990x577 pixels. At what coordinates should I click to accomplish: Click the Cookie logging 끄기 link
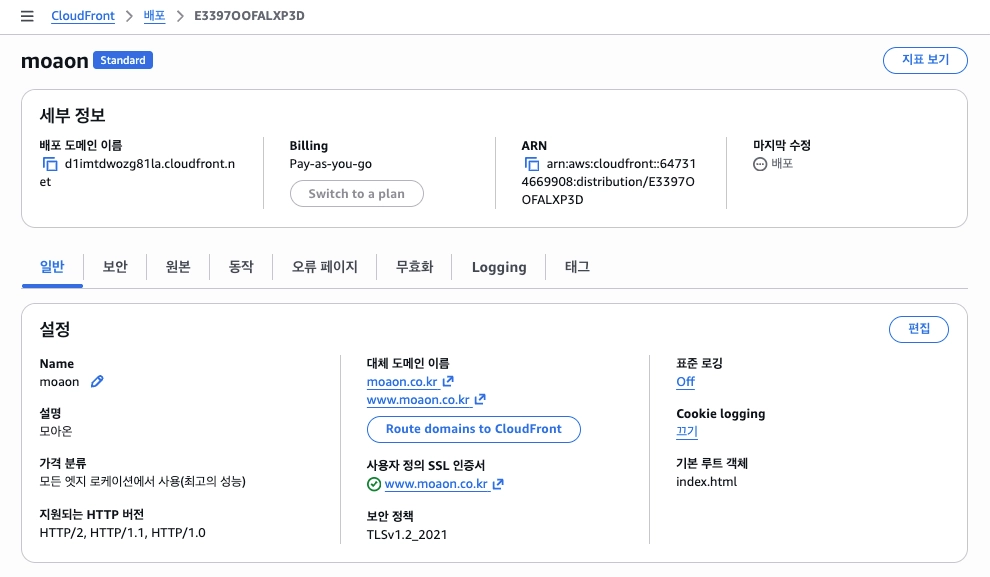(687, 432)
